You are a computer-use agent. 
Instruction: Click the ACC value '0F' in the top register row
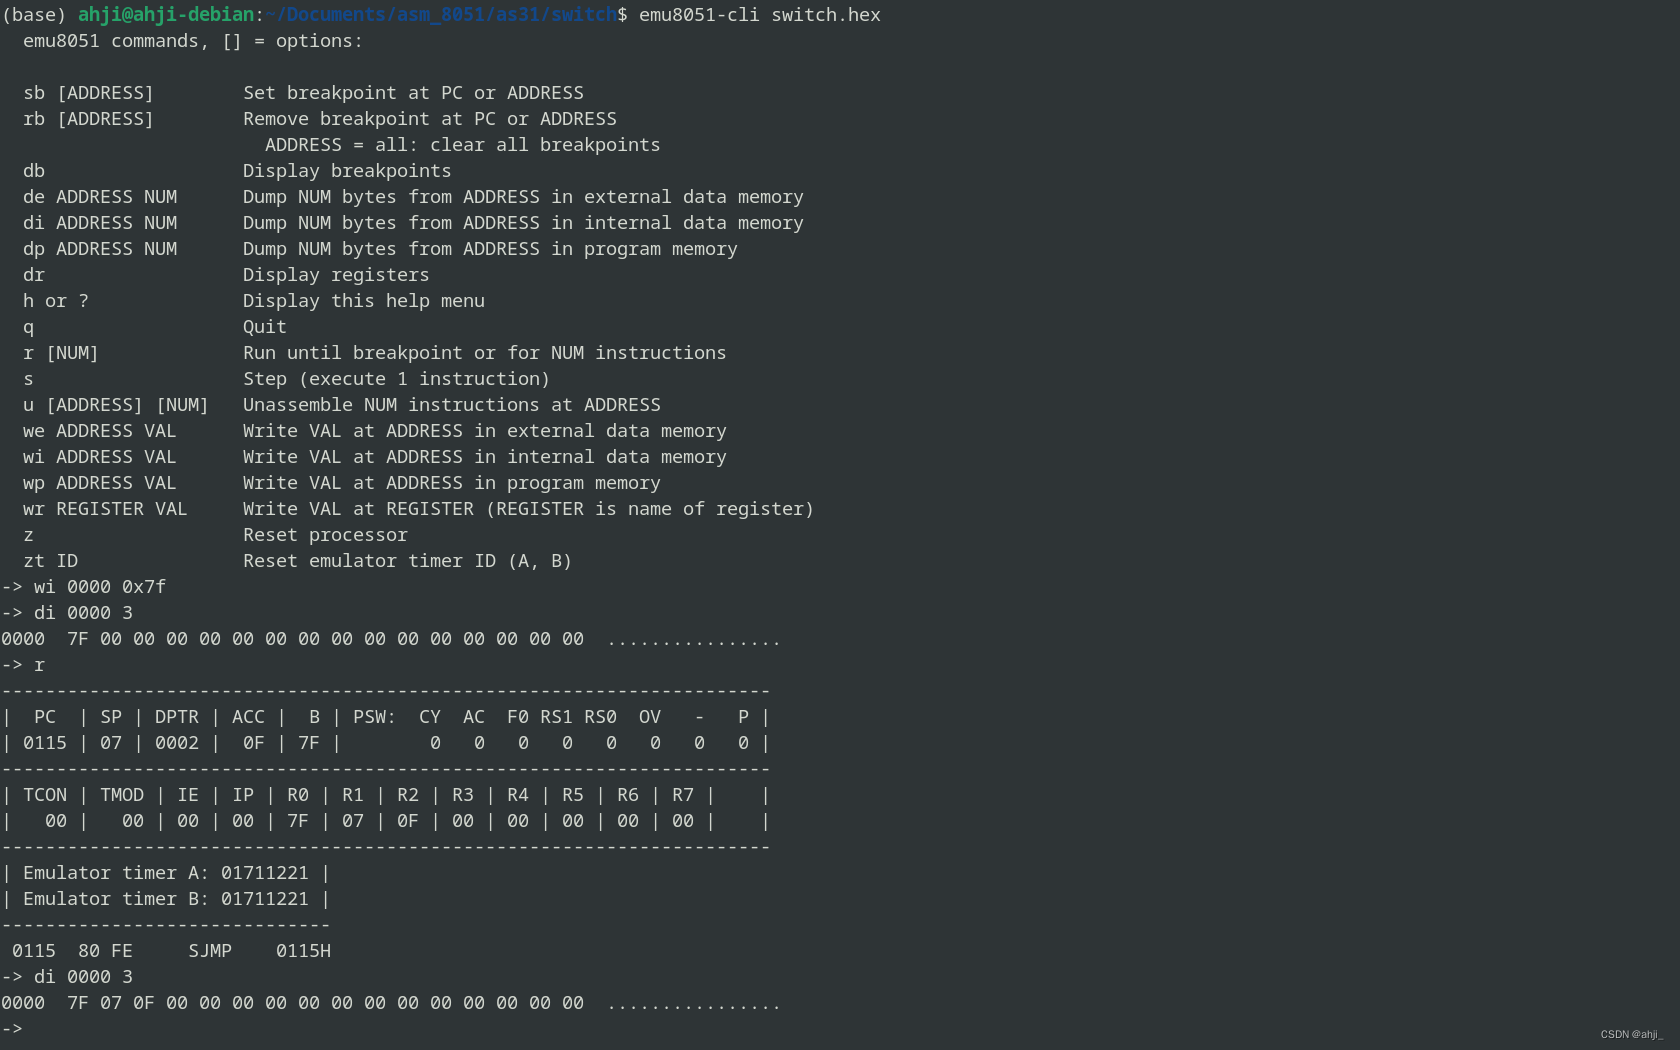tap(254, 743)
